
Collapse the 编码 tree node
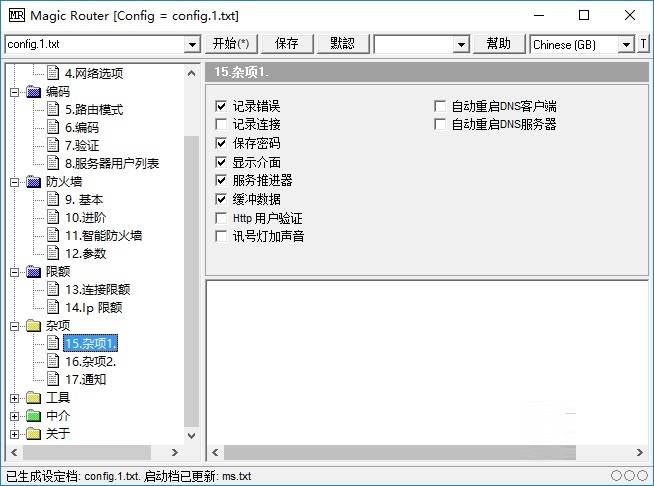pyautogui.click(x=14, y=92)
